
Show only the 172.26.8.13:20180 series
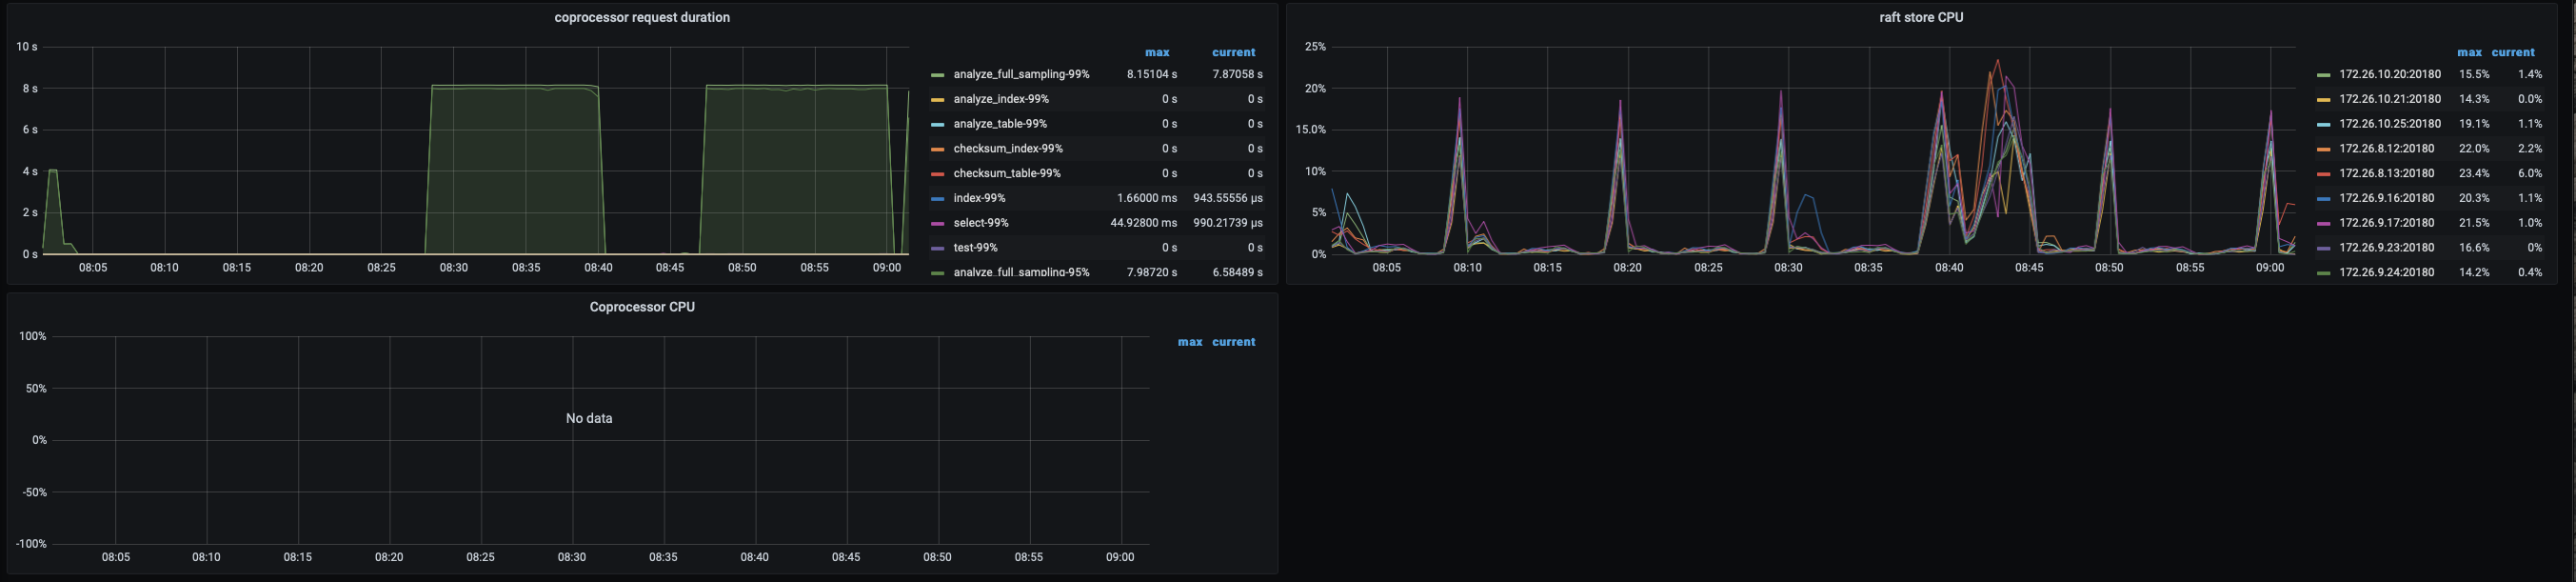pyautogui.click(x=2386, y=174)
